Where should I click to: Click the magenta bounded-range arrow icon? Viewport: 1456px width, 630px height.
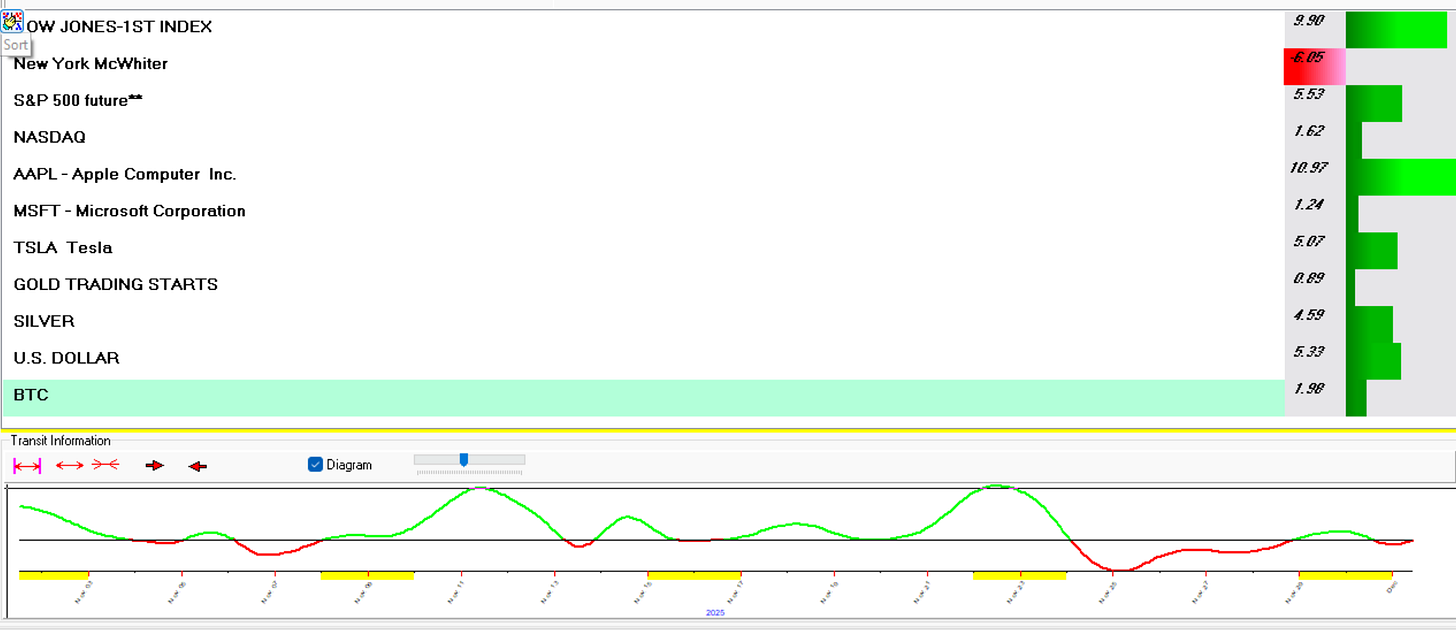pyautogui.click(x=27, y=466)
